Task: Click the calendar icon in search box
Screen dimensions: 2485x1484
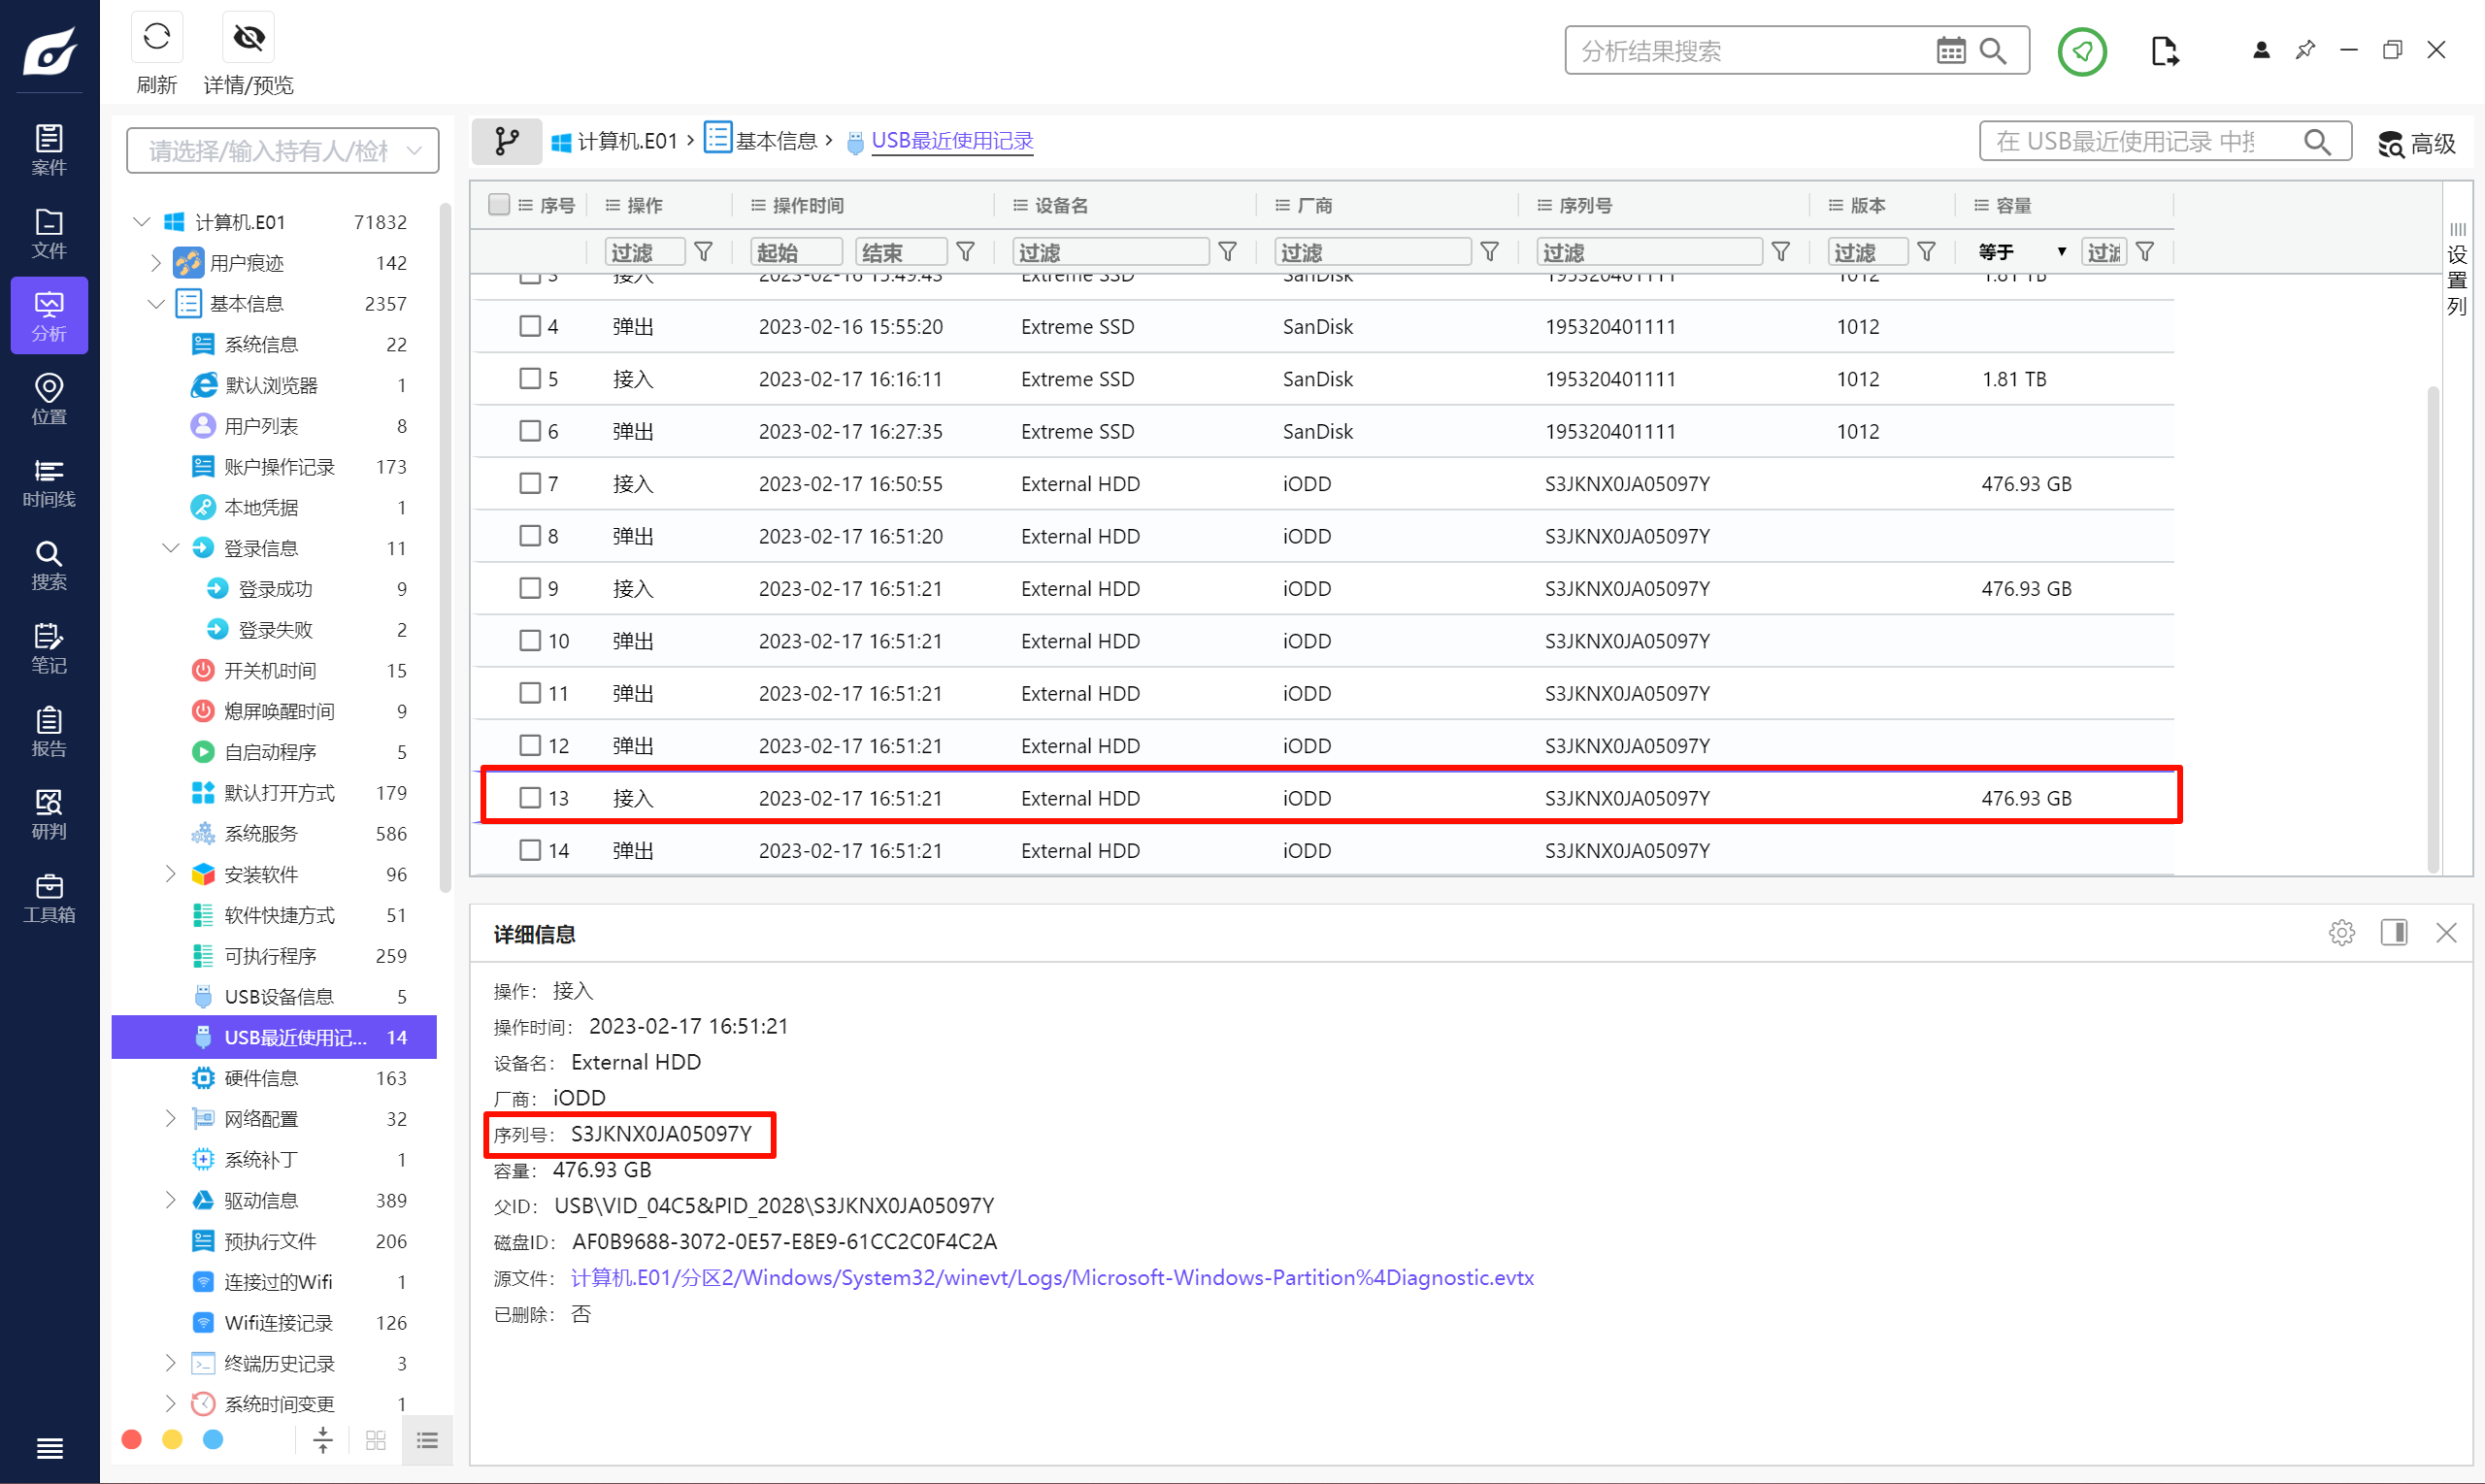Action: point(1950,50)
